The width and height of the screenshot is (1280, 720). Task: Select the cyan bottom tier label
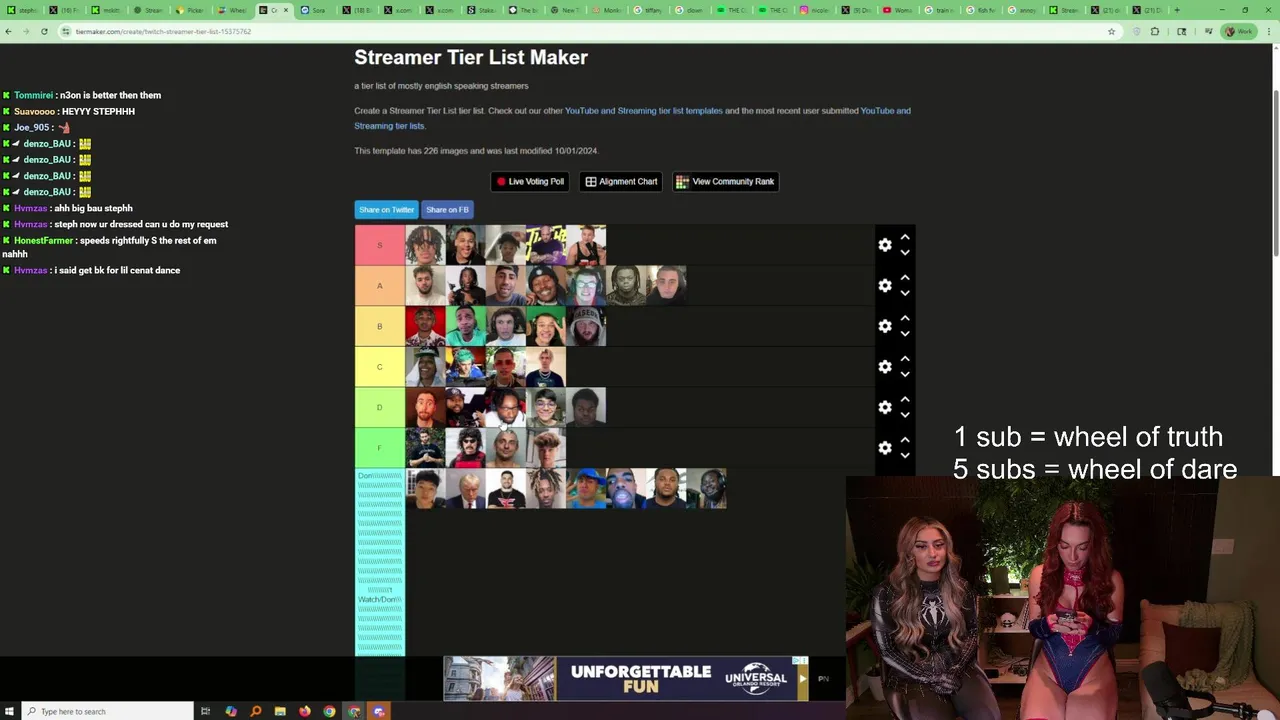pos(380,562)
